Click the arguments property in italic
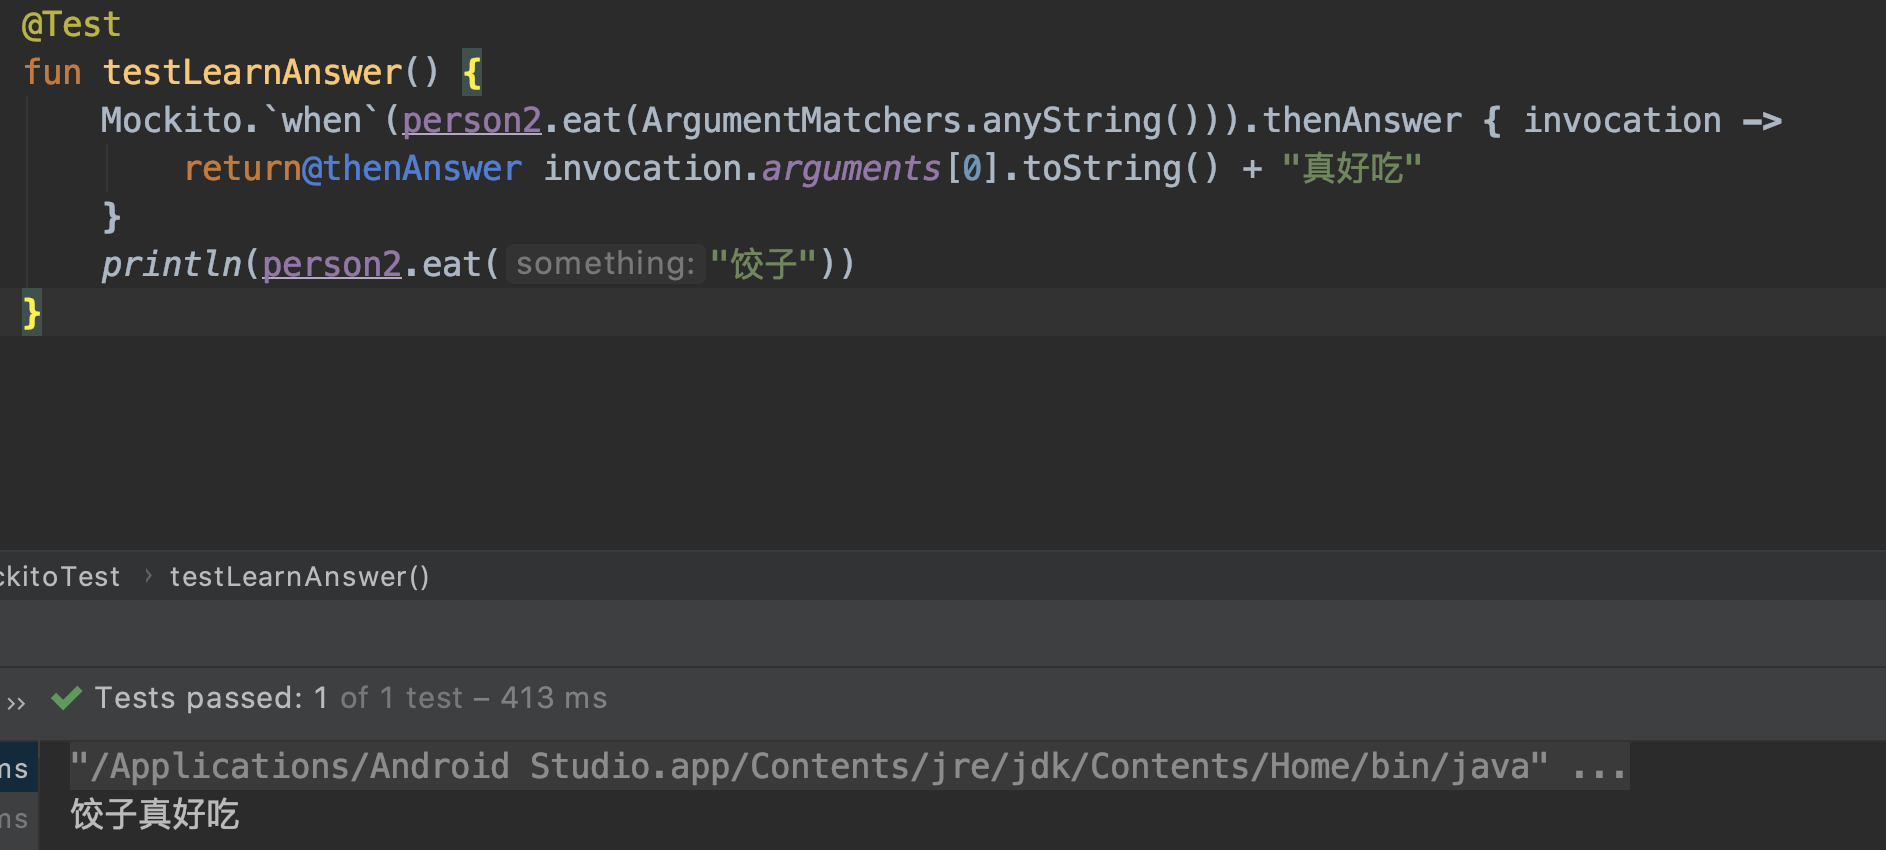1886x850 pixels. click(851, 168)
